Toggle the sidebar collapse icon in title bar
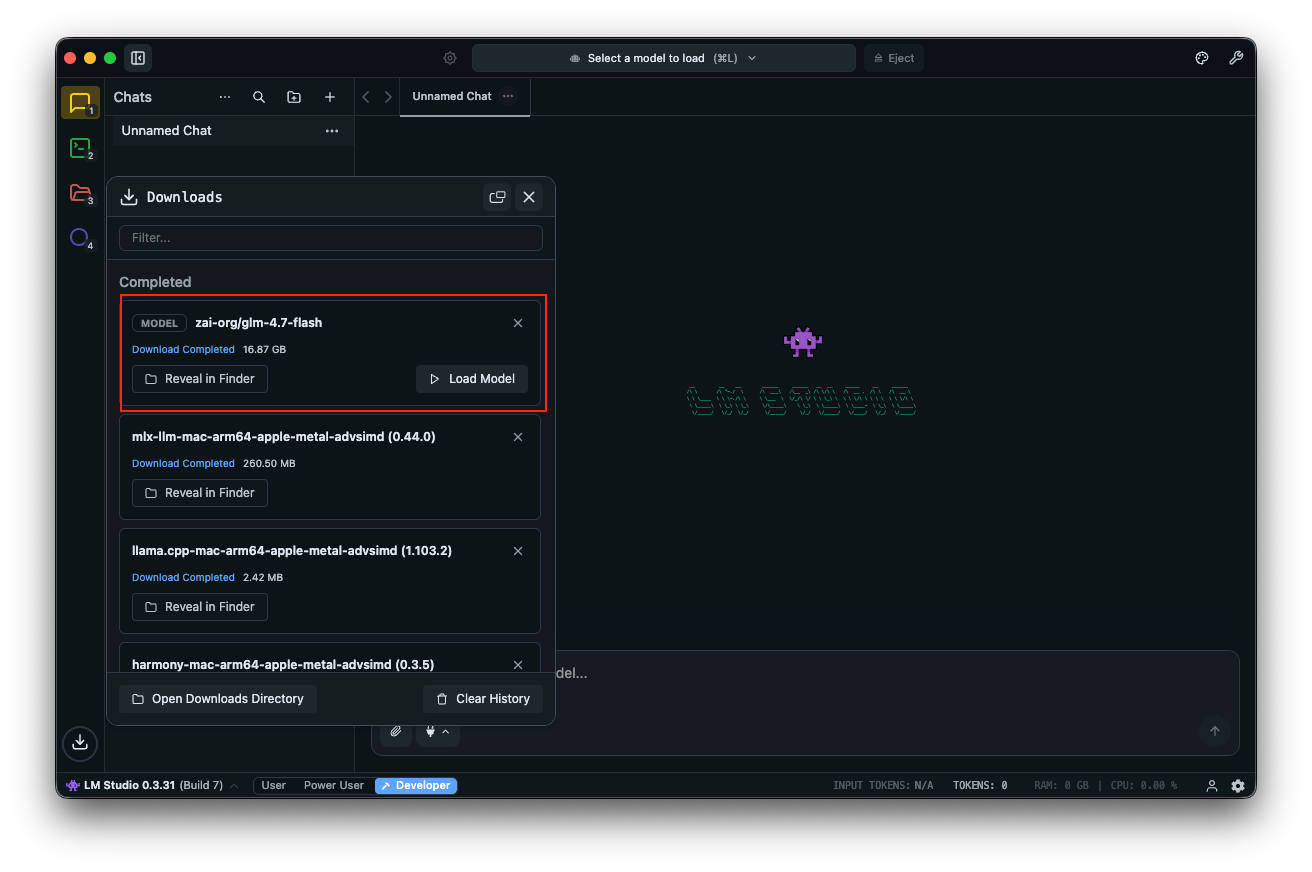The image size is (1312, 872). point(138,58)
